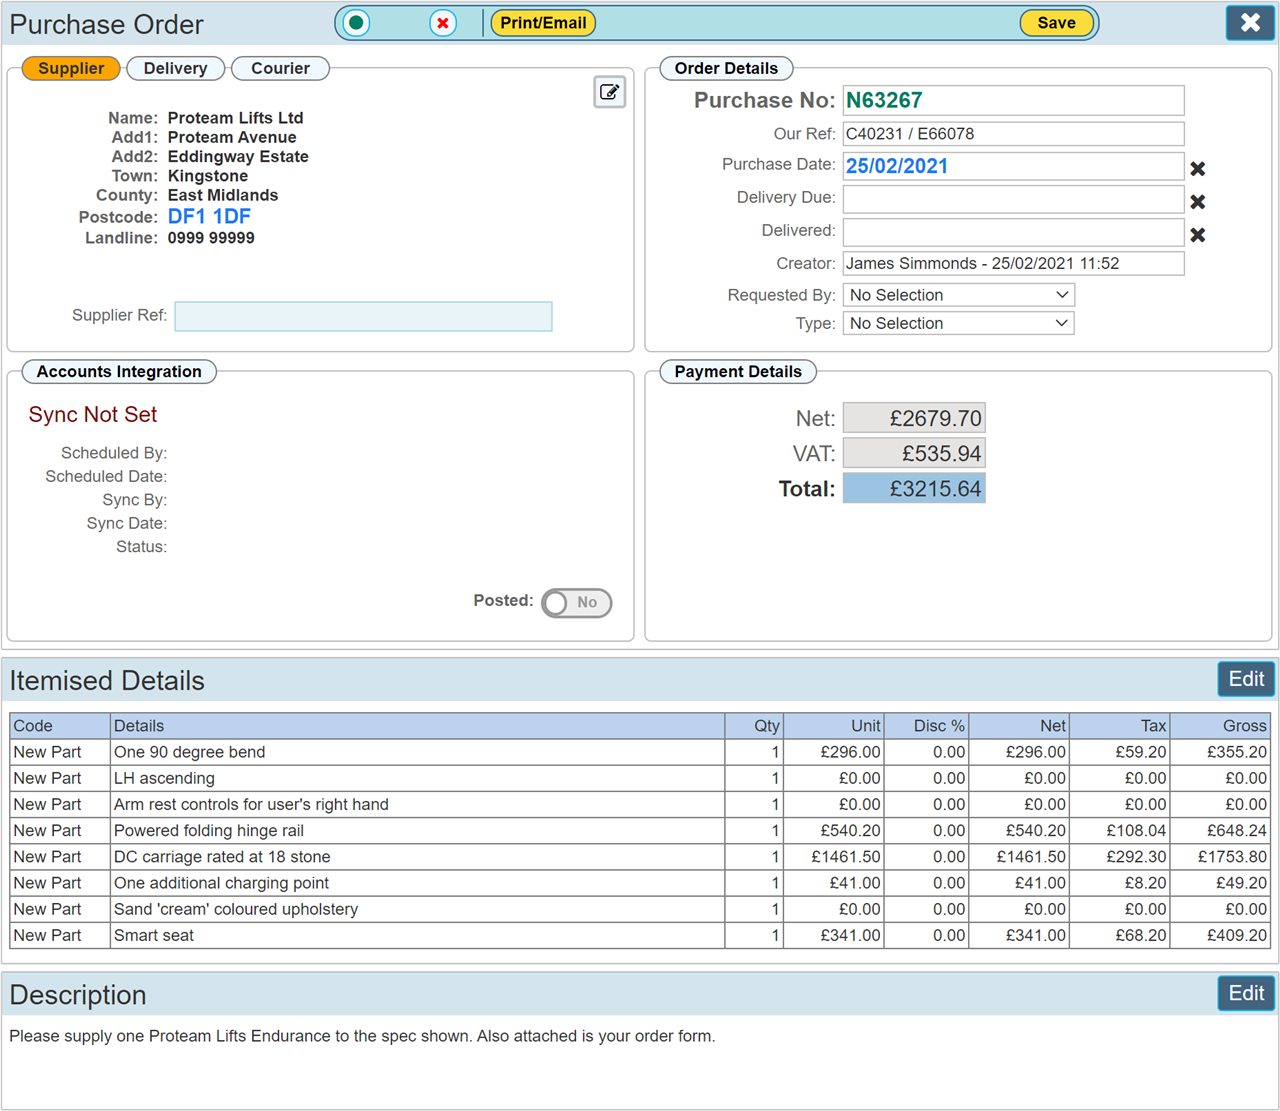Screen dimensions: 1280x1111
Task: Select 'One additional charging point' row
Action: pos(640,883)
